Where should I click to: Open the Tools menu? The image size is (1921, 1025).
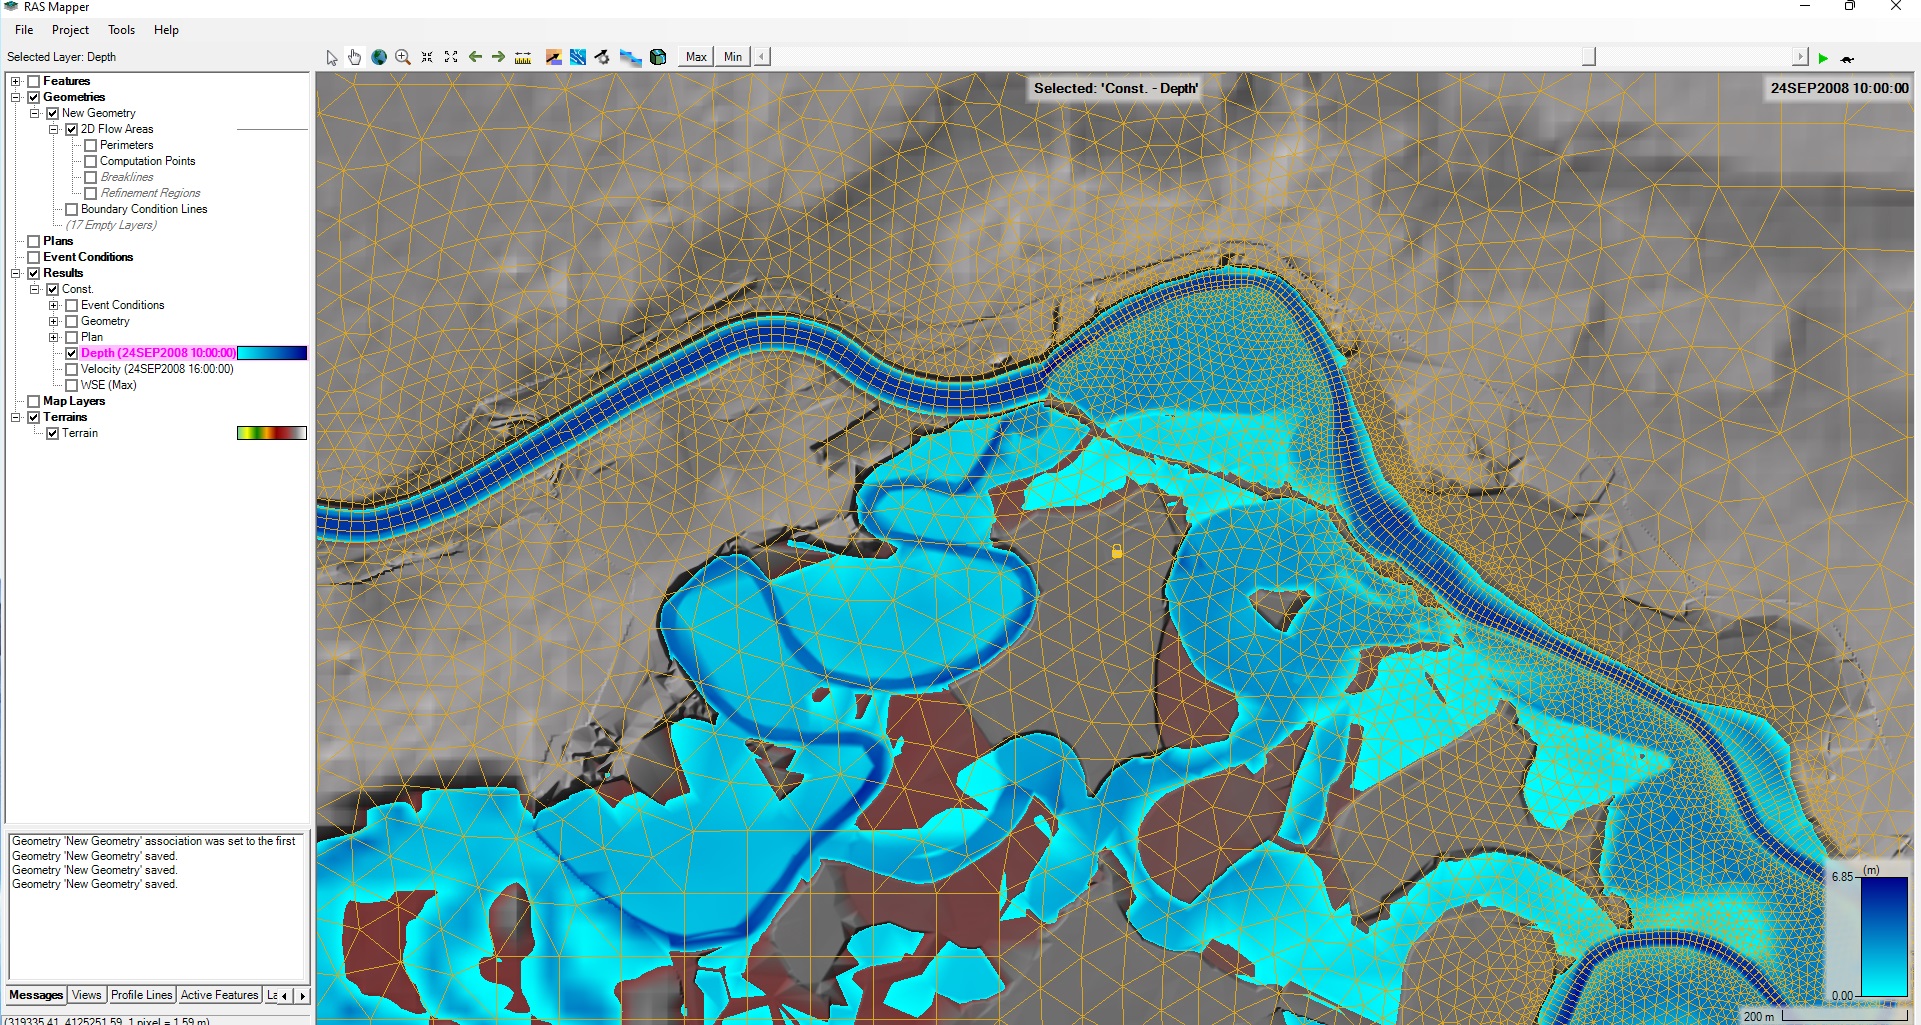[121, 30]
